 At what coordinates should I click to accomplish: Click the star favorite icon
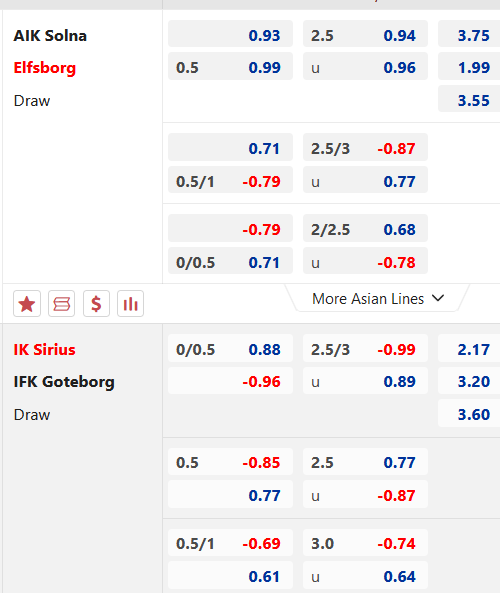[x=27, y=303]
